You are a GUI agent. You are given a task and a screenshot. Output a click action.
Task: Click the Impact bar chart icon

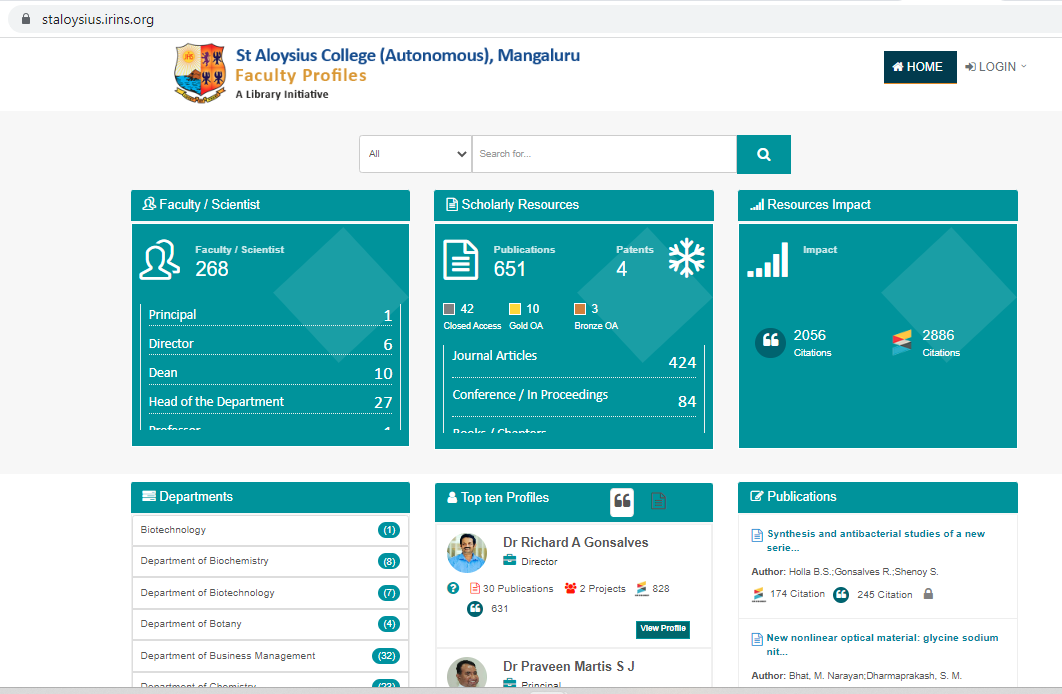pyautogui.click(x=768, y=260)
